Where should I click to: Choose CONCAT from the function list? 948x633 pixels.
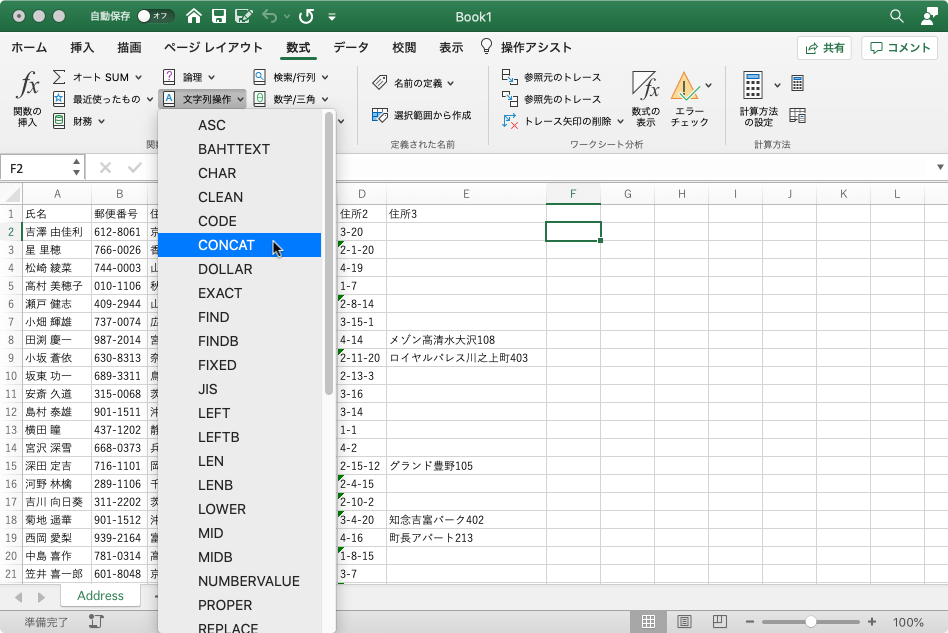(239, 245)
